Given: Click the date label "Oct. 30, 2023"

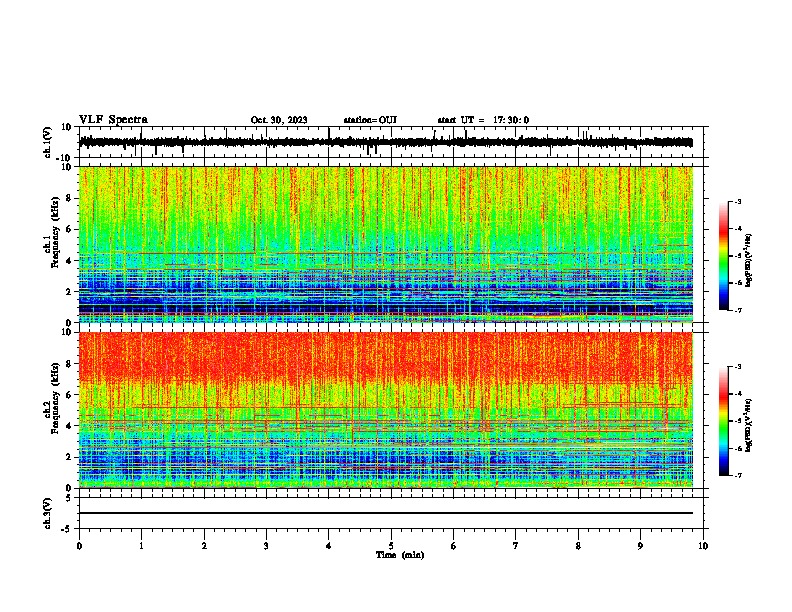Looking at the screenshot, I should pyautogui.click(x=279, y=120).
